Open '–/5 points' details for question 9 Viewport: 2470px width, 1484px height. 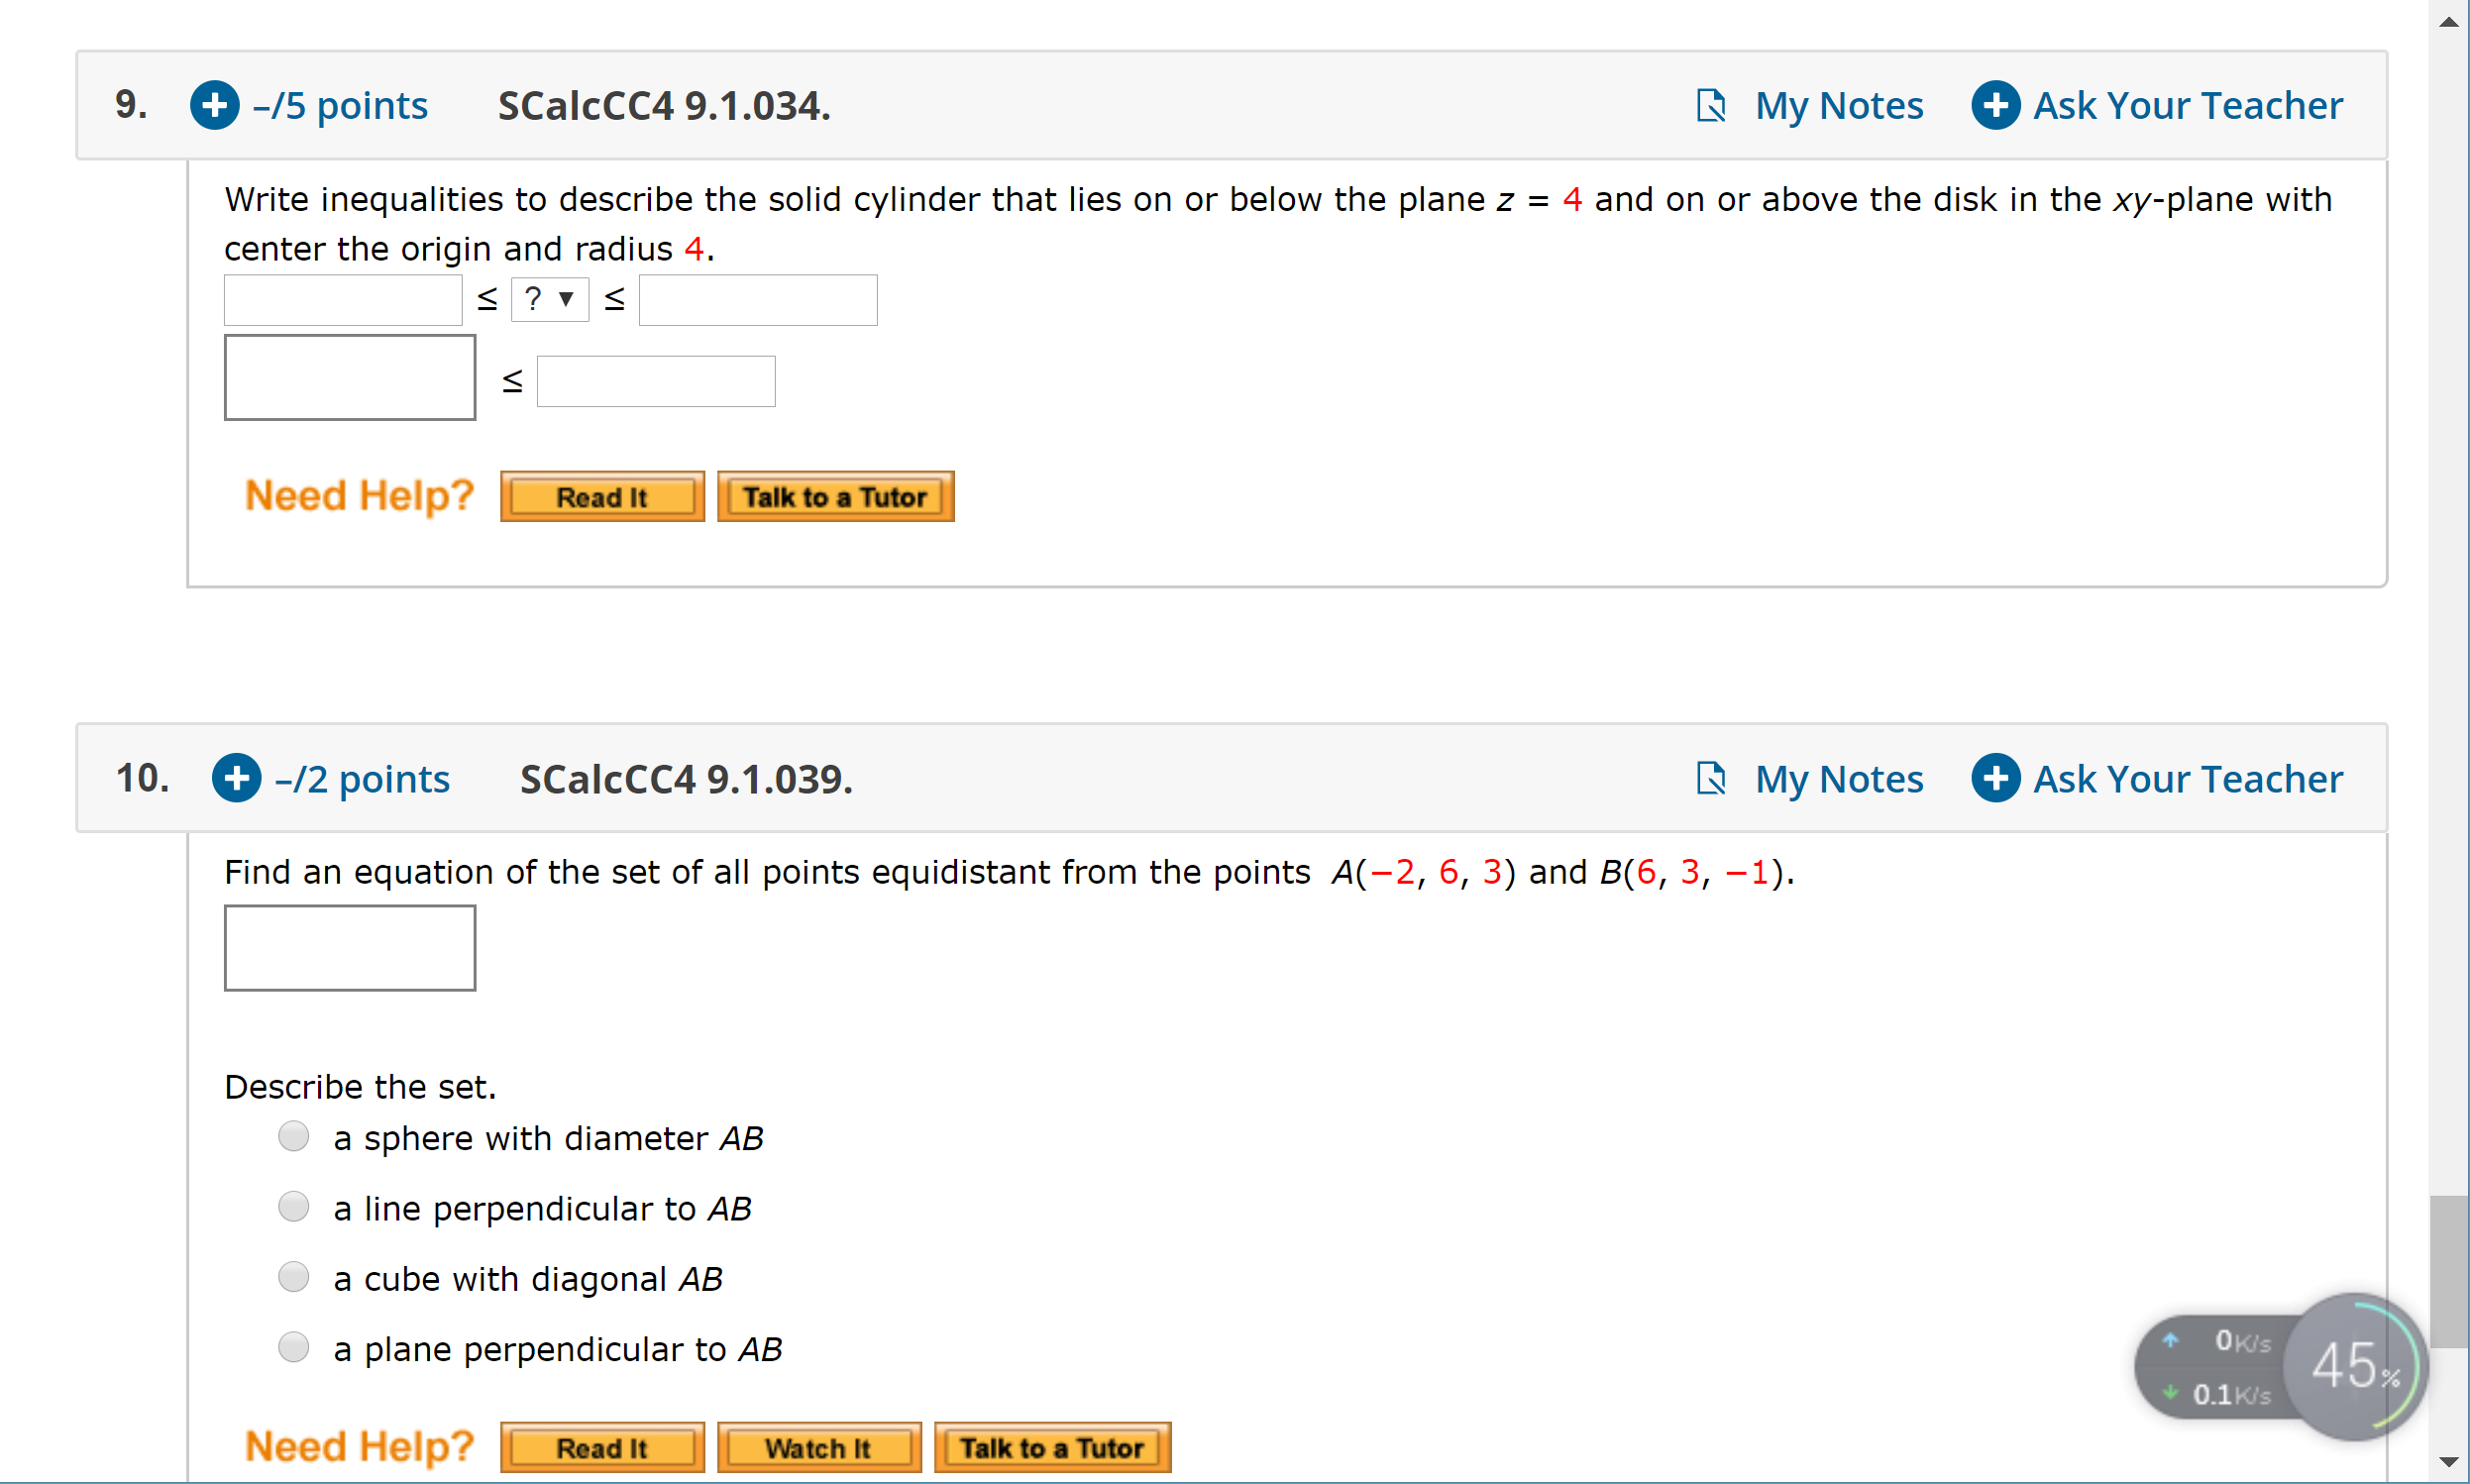click(x=340, y=105)
